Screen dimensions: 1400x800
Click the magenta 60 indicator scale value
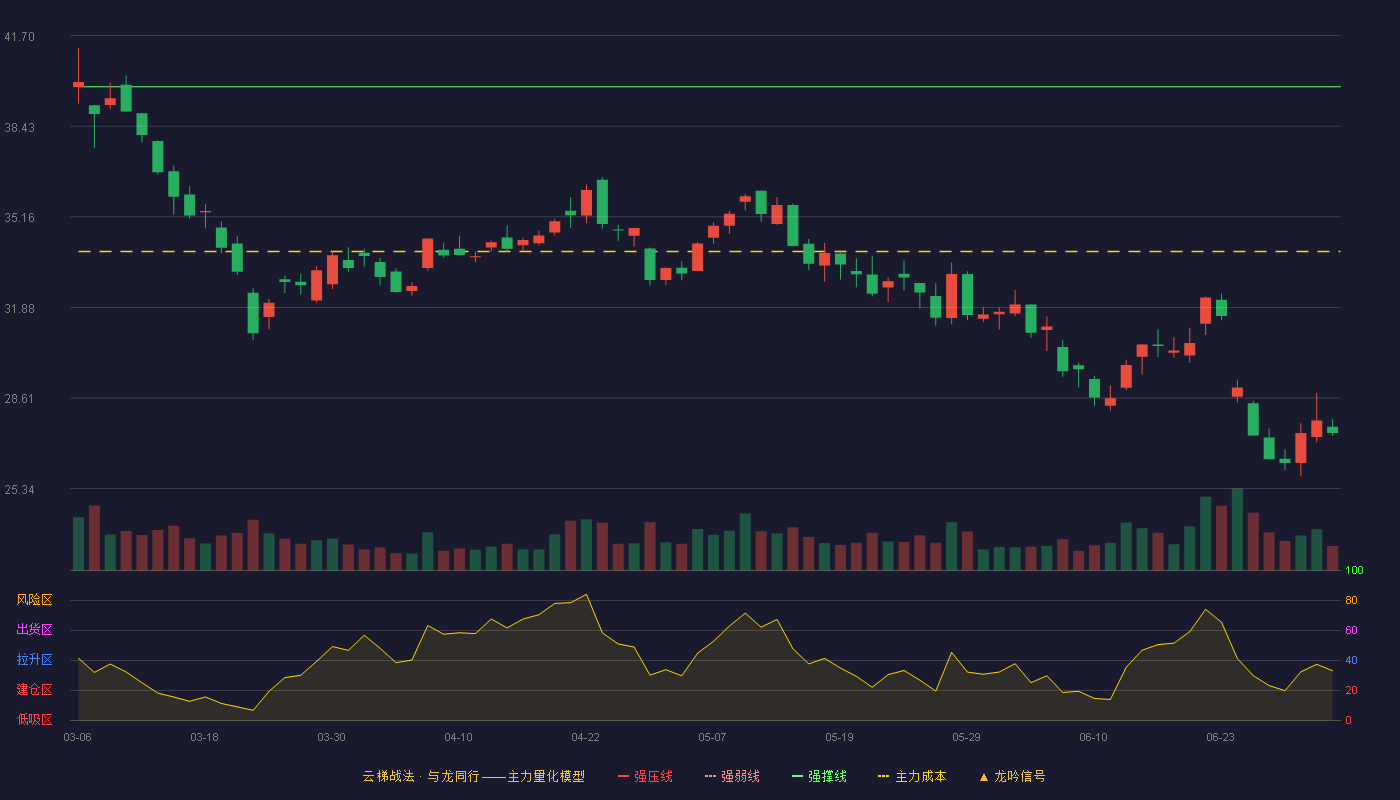click(x=1351, y=630)
